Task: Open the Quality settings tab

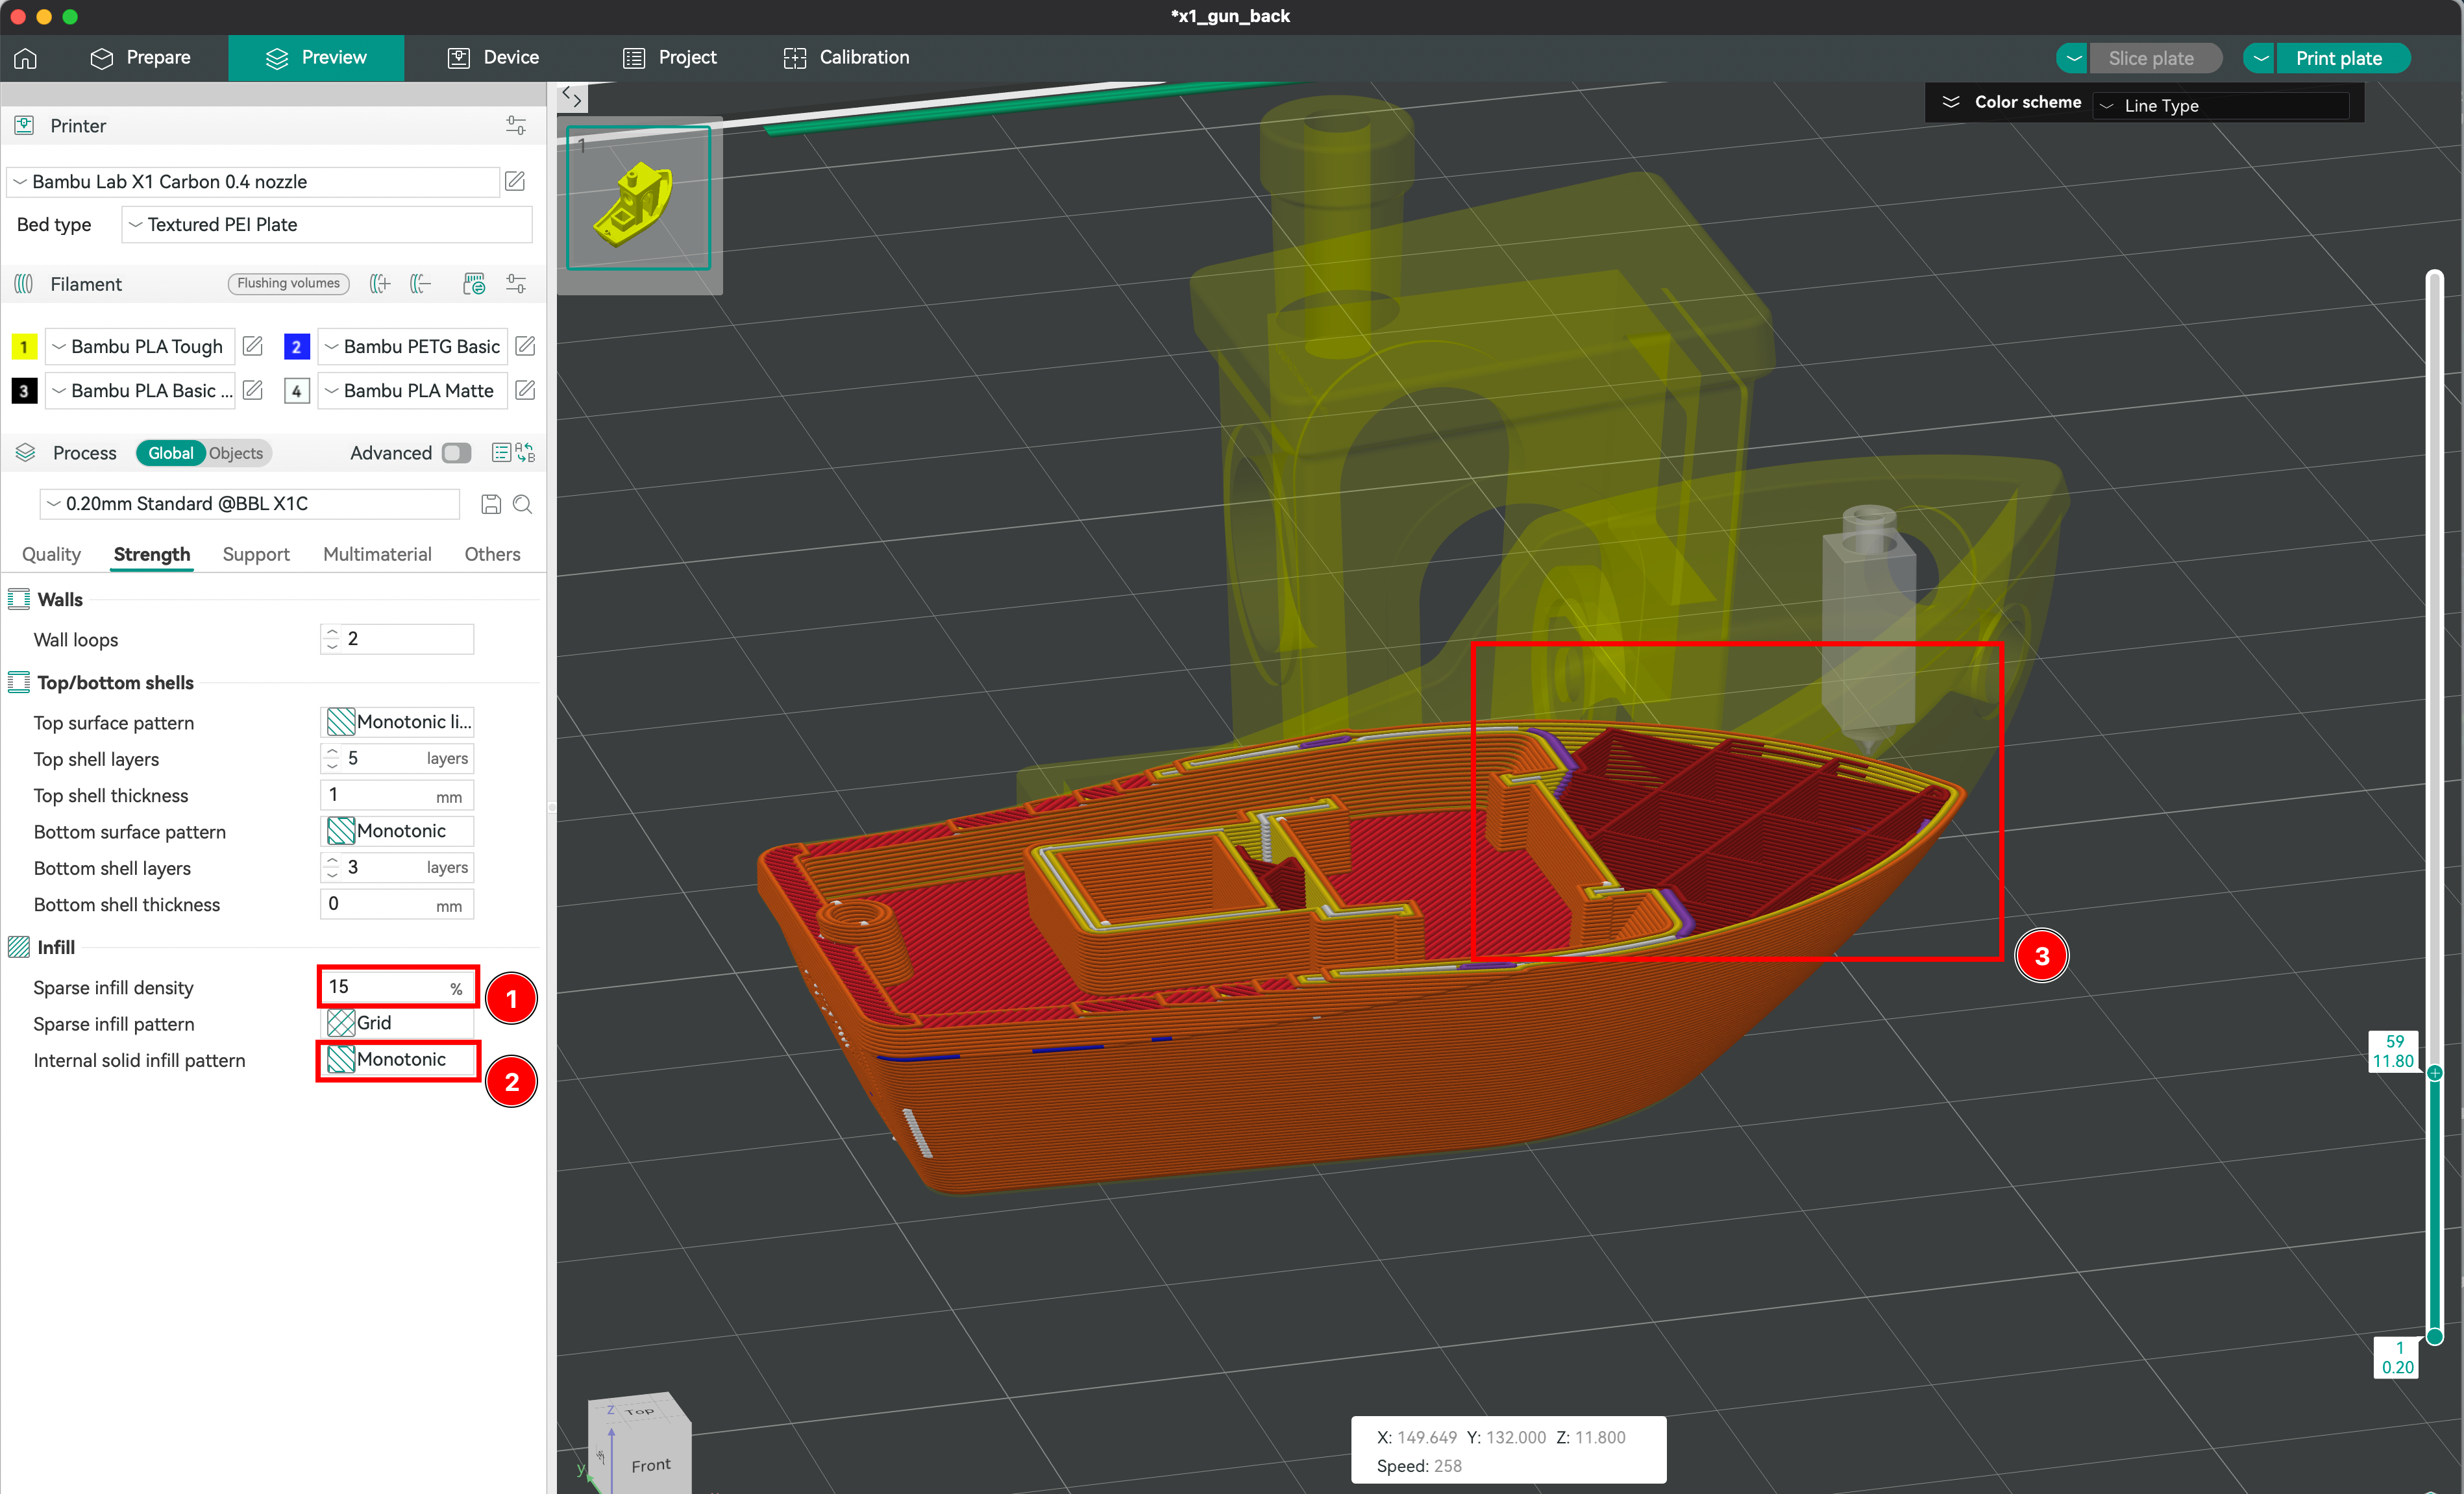Action: coord(51,554)
